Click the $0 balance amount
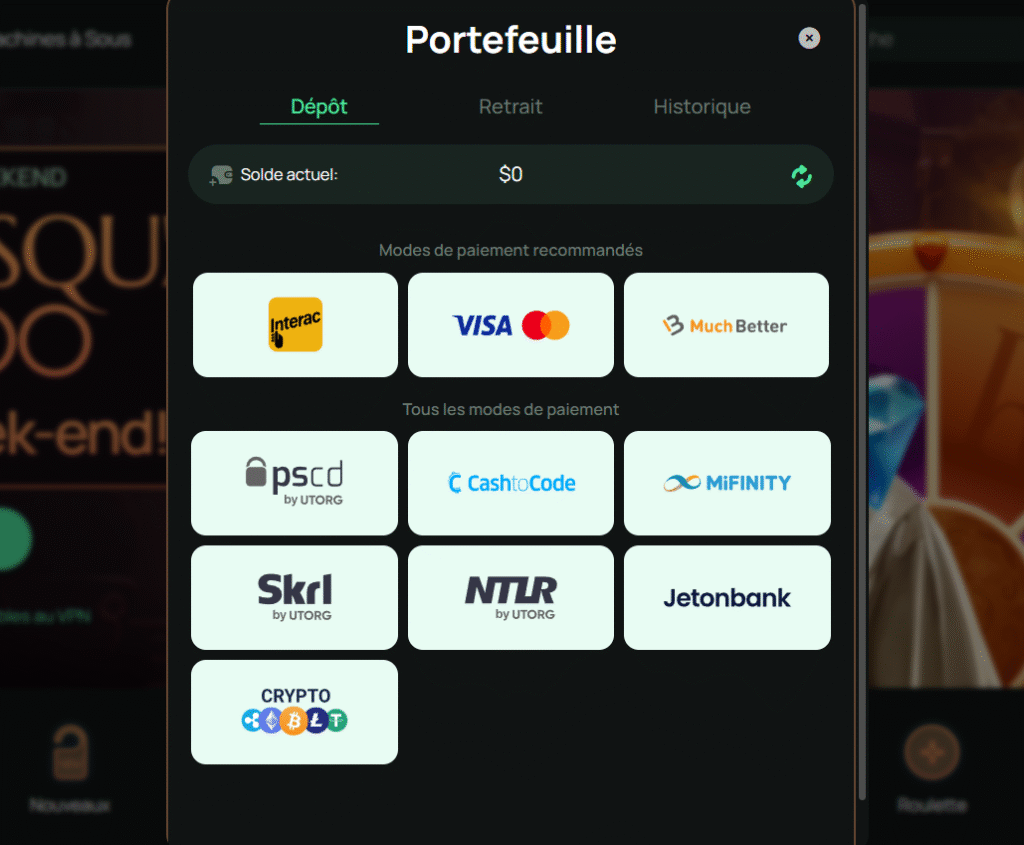 [x=511, y=174]
